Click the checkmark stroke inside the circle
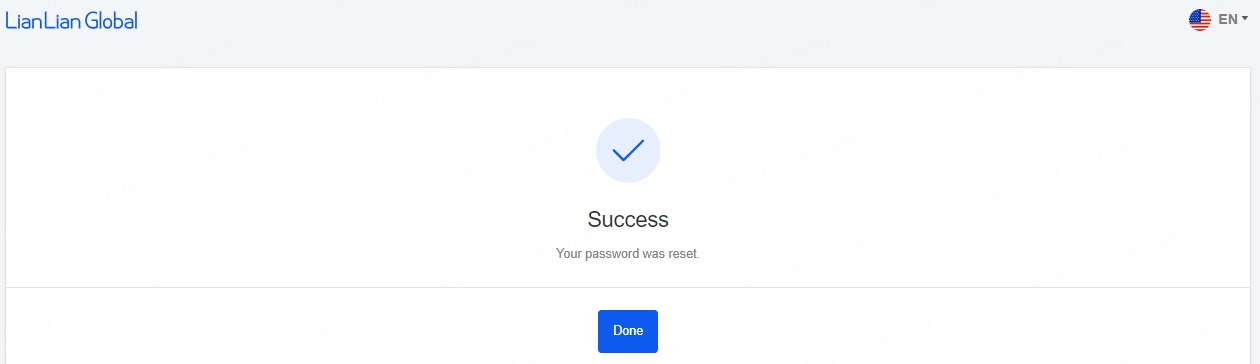This screenshot has height=364, width=1260. [x=628, y=151]
